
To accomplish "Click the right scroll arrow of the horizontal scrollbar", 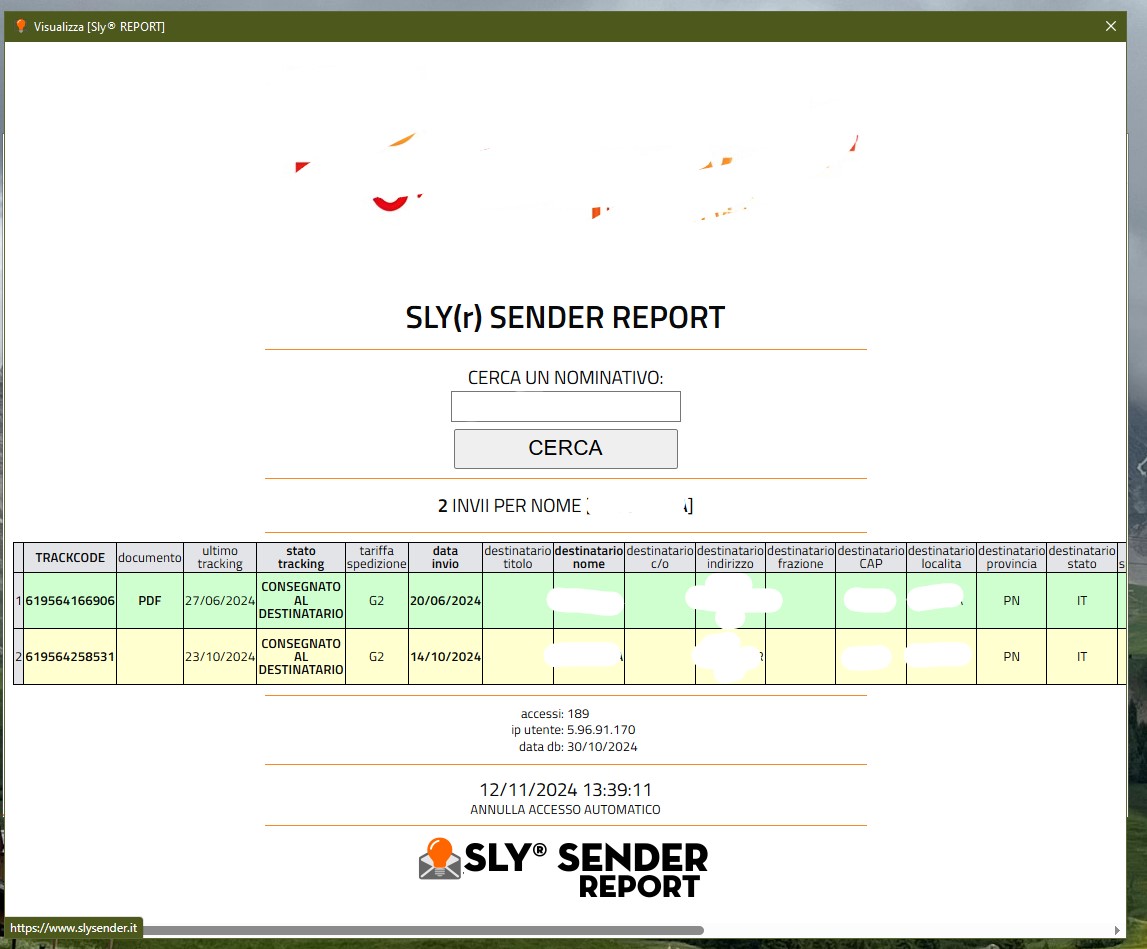I will 1117,930.
